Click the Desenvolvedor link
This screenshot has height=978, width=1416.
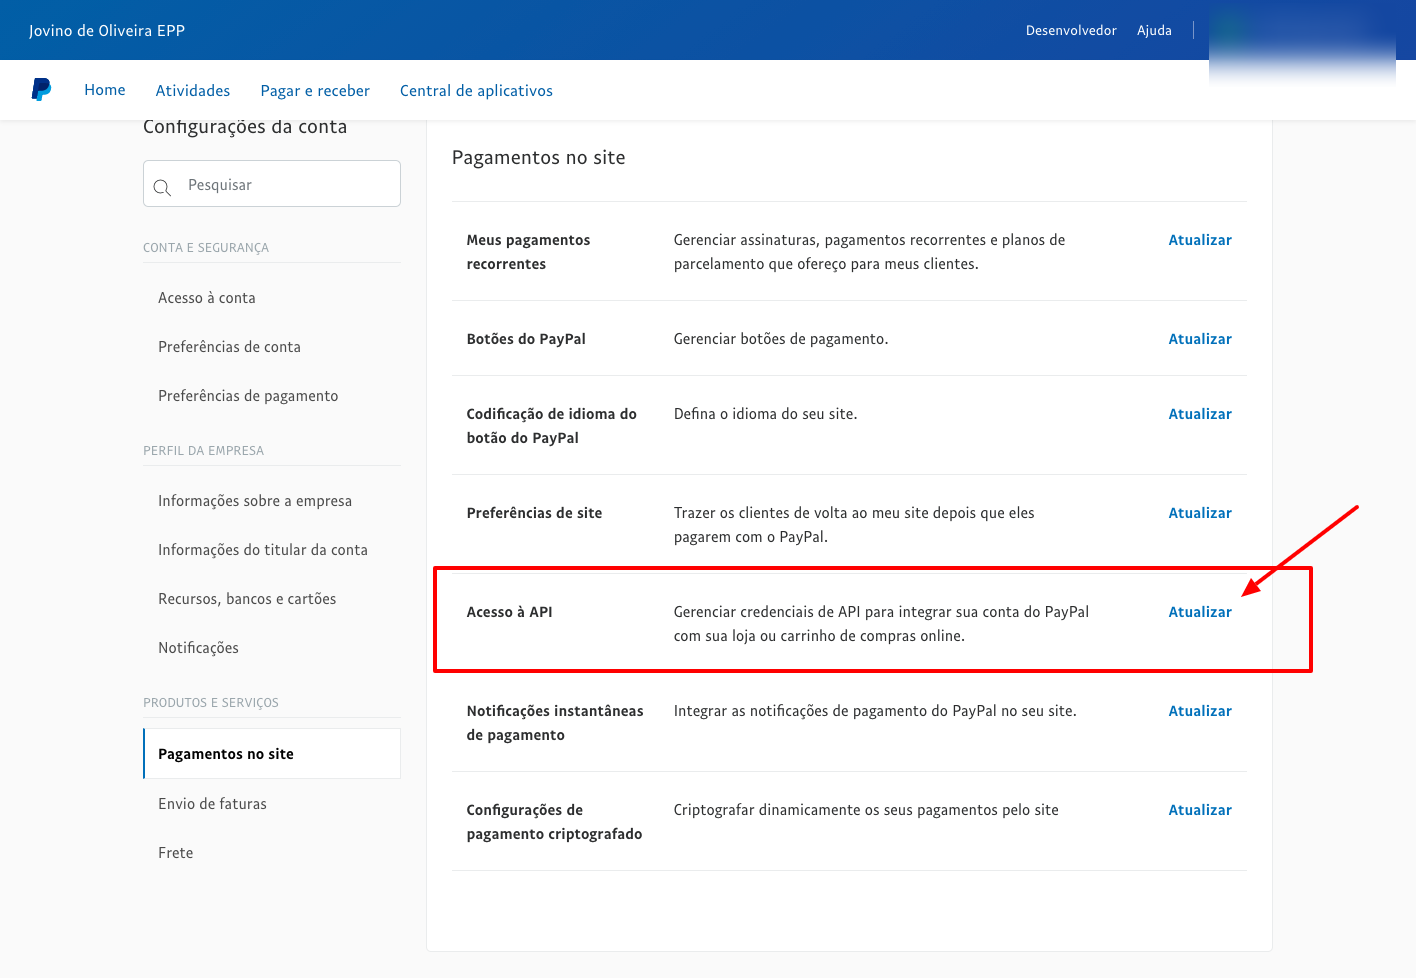[1071, 31]
